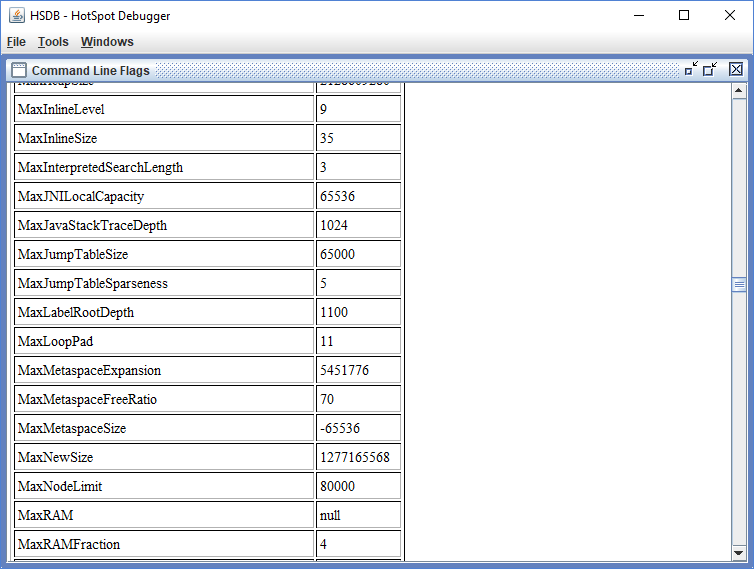Image resolution: width=754 pixels, height=569 pixels.
Task: Click the scrollbar up arrow
Action: [739, 90]
